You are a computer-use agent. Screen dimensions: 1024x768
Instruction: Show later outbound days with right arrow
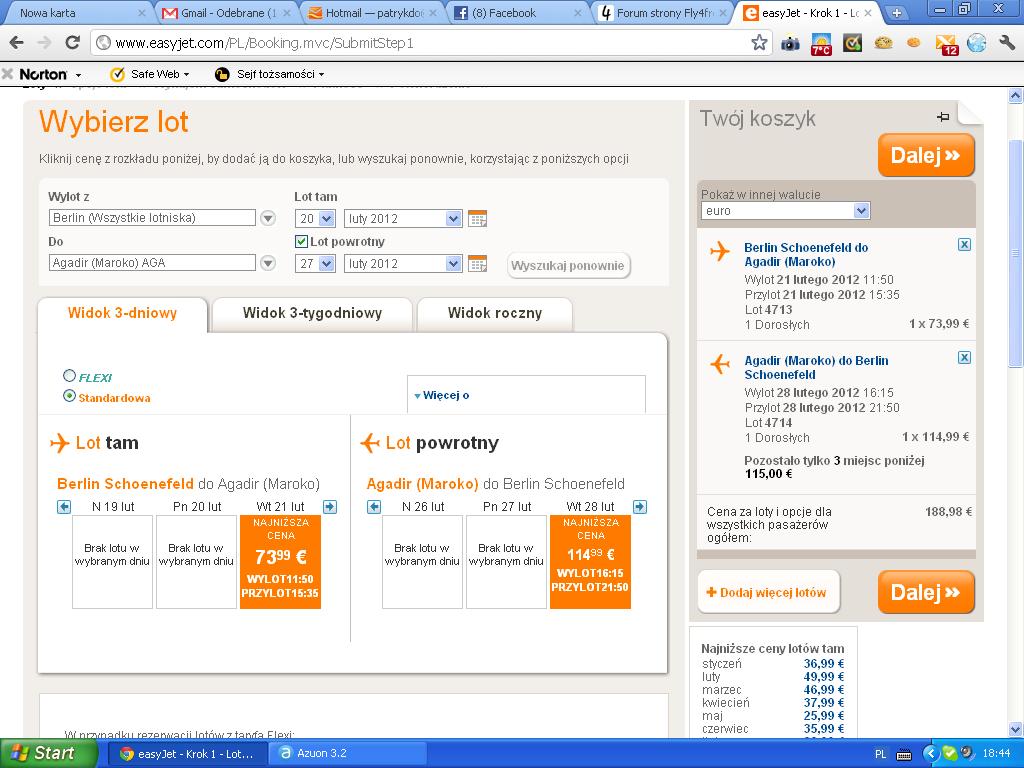330,507
